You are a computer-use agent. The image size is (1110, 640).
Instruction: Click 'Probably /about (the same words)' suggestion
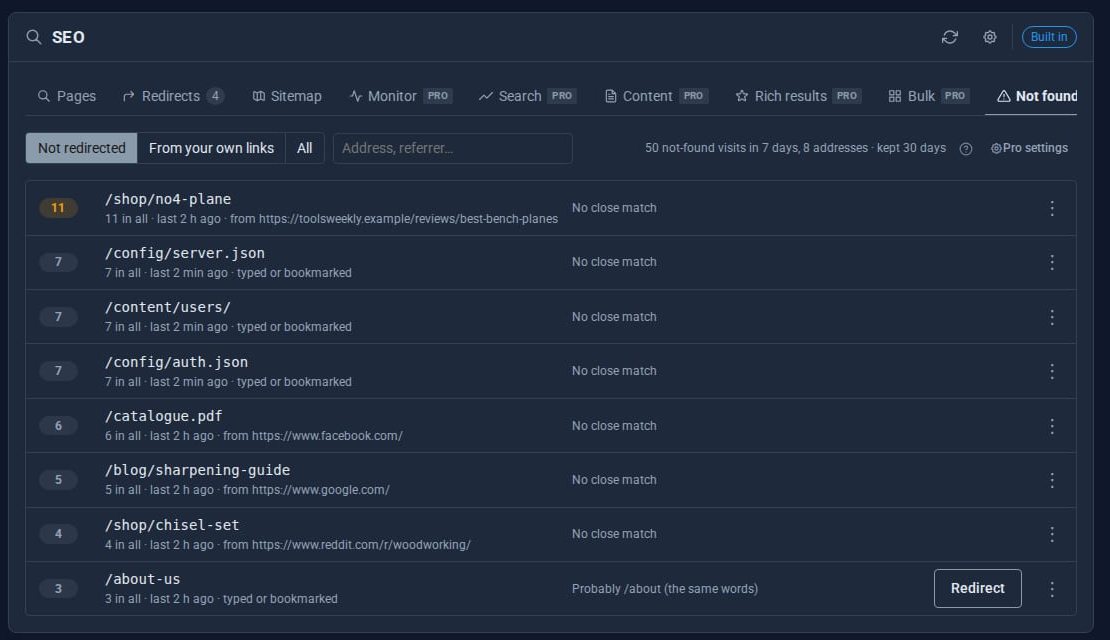(665, 589)
